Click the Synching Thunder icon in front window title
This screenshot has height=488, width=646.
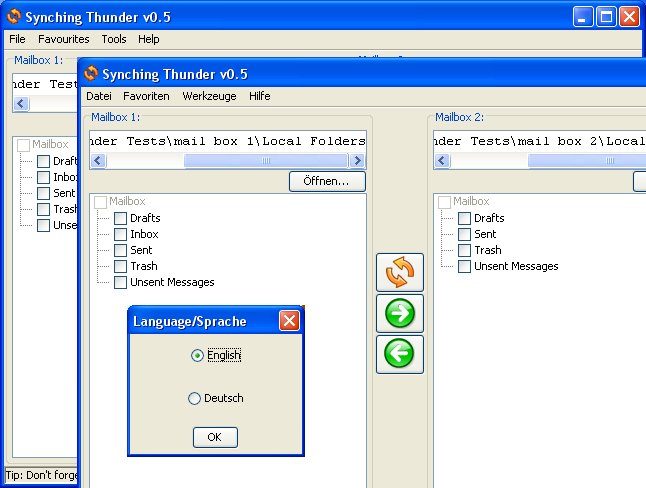point(91,74)
